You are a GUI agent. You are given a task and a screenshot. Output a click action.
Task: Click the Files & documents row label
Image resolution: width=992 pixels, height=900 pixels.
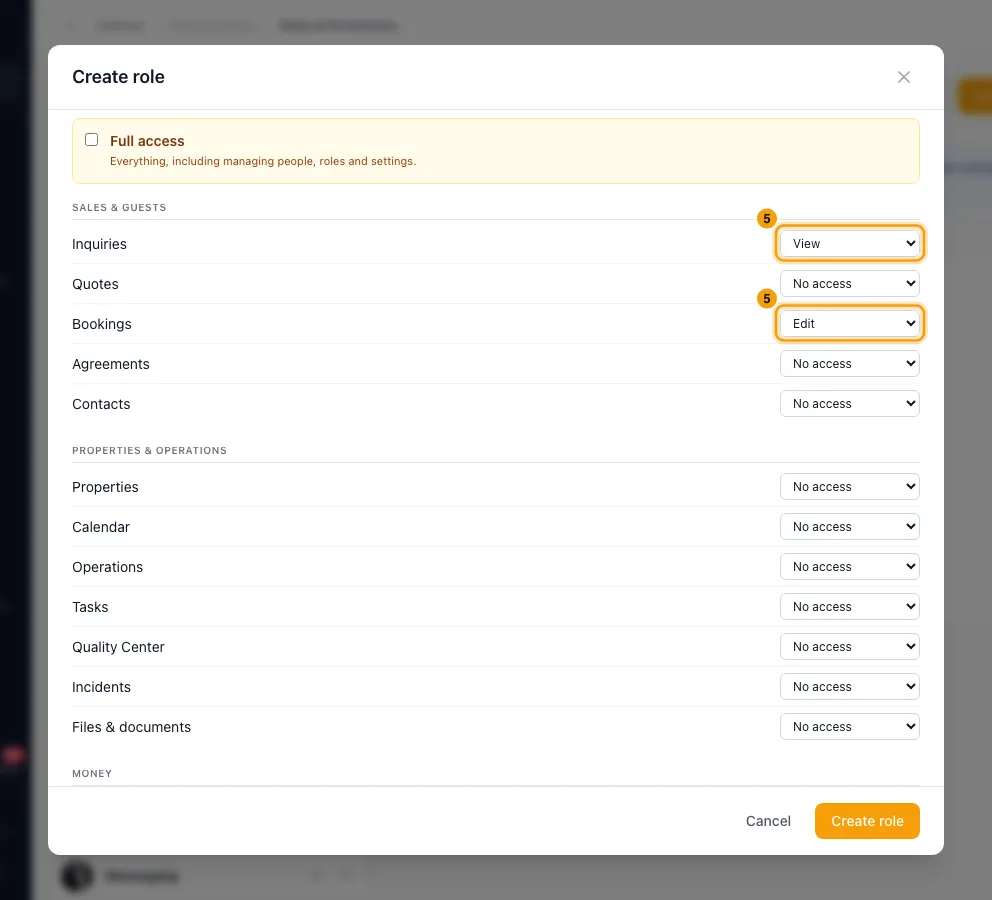click(x=132, y=727)
